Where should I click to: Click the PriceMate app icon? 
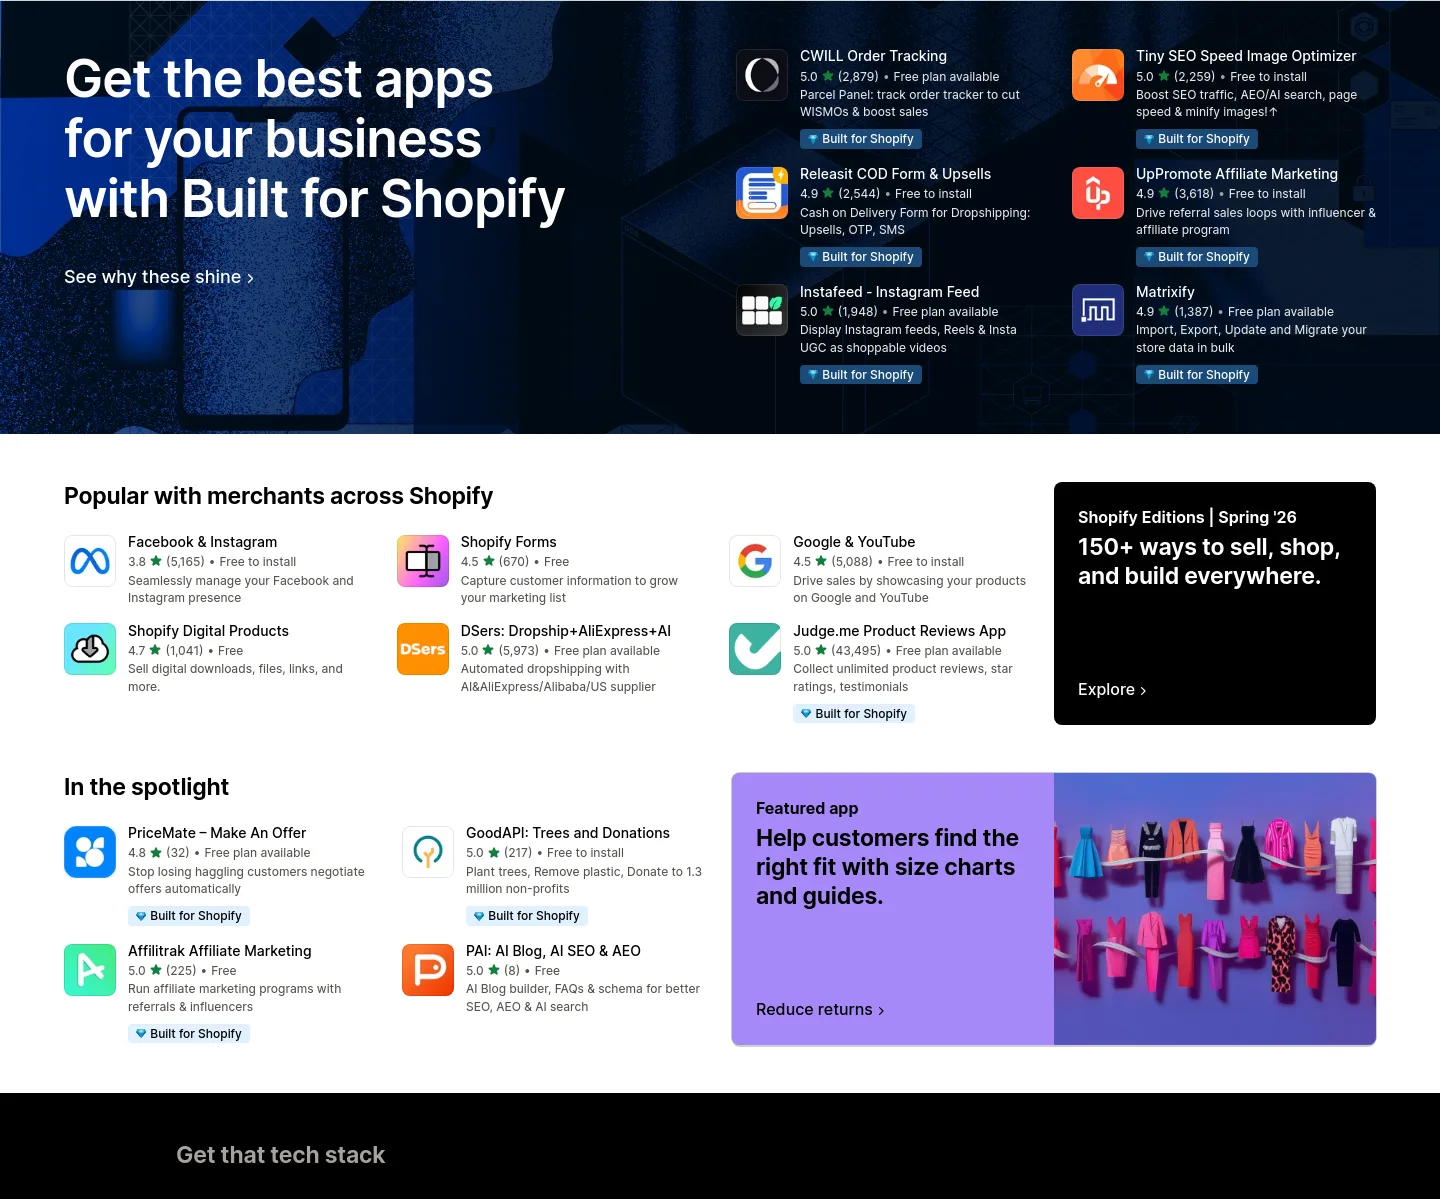coord(90,852)
